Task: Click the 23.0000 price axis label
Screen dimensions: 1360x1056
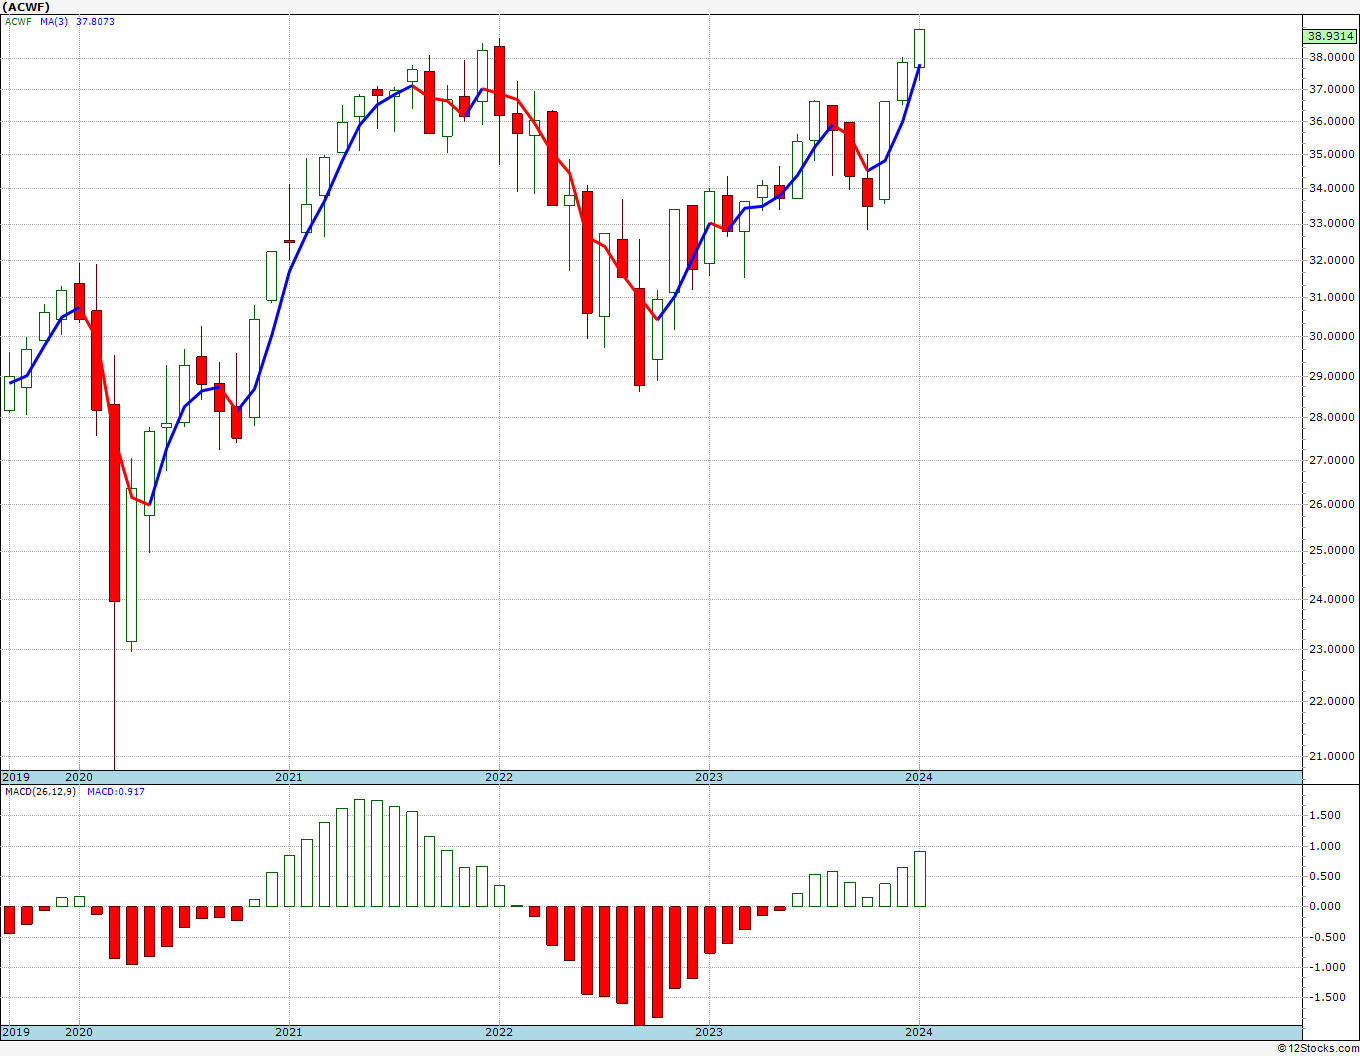Action: point(1332,650)
